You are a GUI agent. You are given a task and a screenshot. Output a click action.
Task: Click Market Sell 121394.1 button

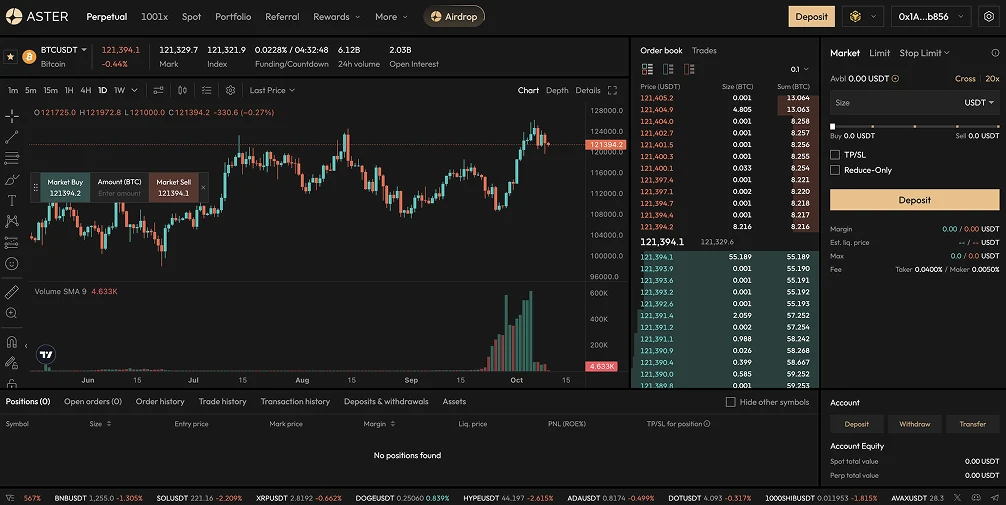pos(173,187)
